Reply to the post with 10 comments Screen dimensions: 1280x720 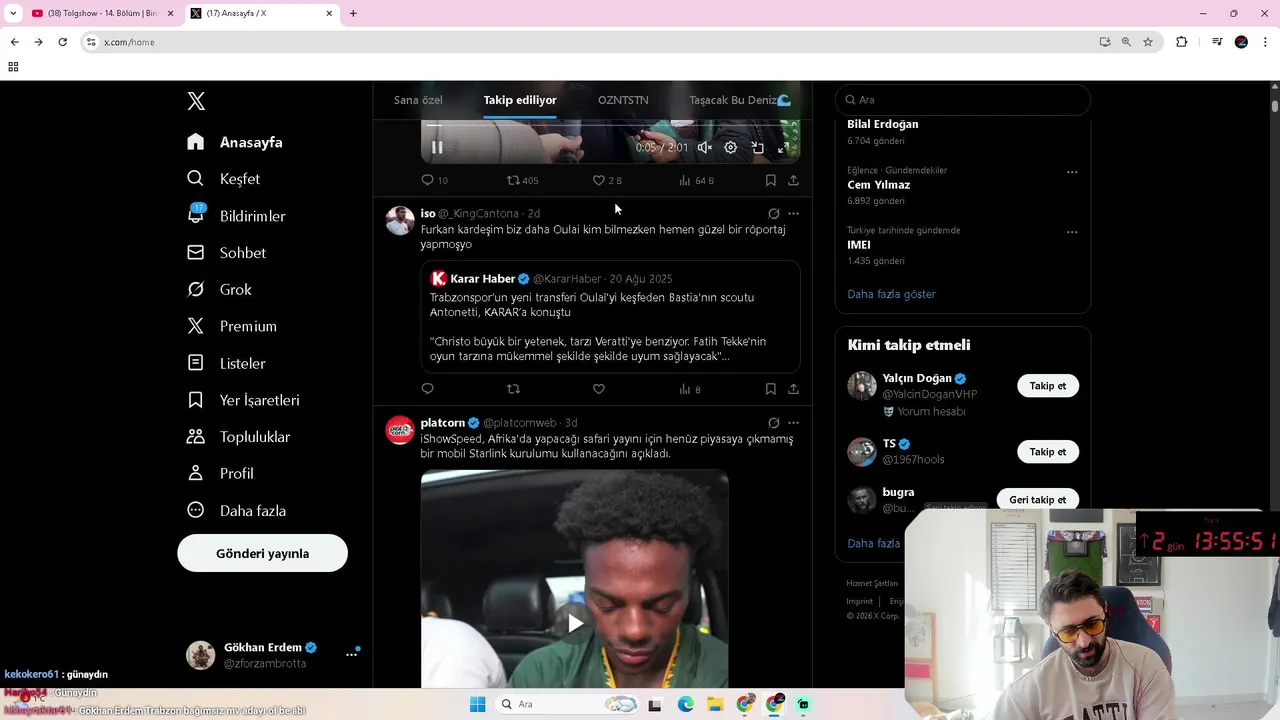point(434,180)
